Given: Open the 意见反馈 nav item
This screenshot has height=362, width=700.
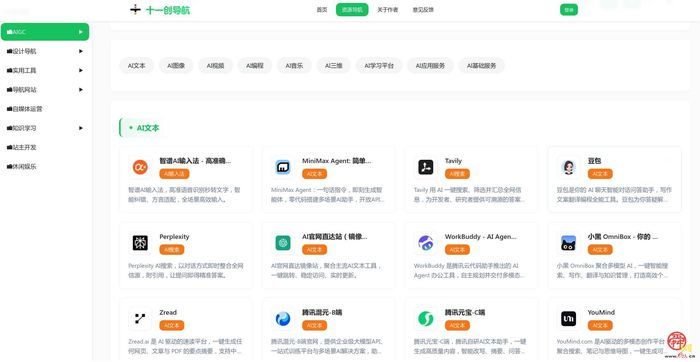Looking at the screenshot, I should 423,10.
